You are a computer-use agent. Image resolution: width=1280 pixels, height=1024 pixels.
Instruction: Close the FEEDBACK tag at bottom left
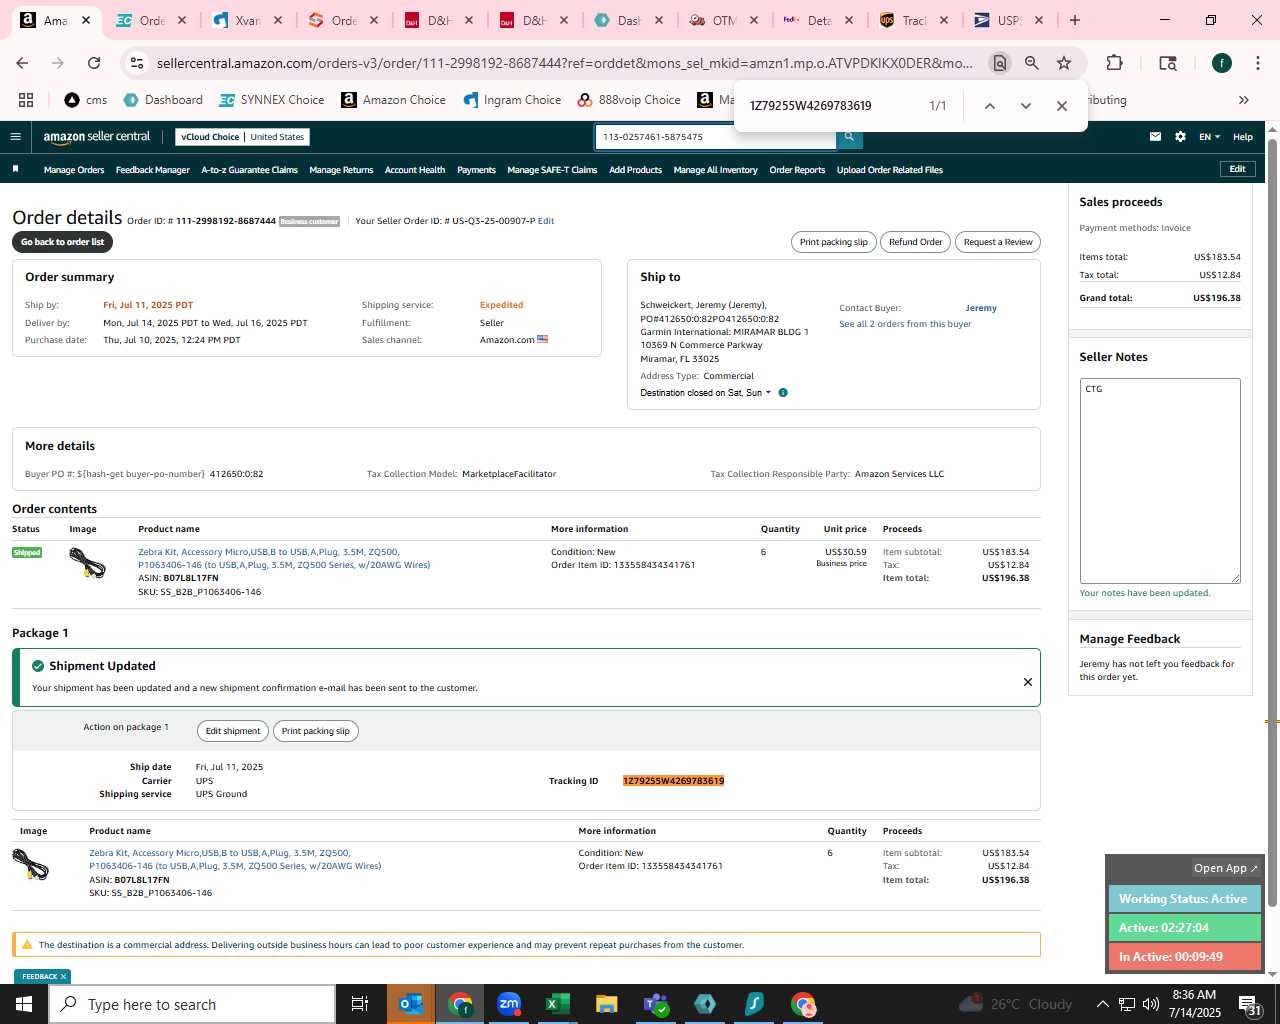pyautogui.click(x=63, y=977)
